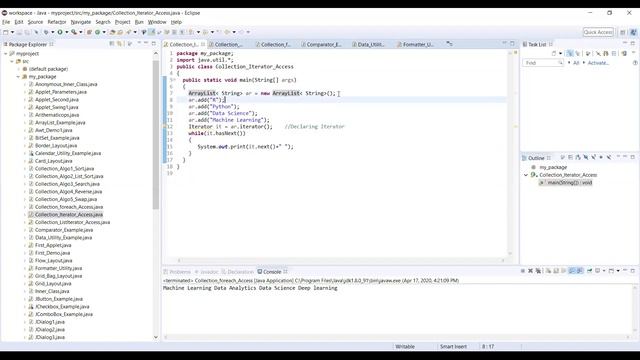Toggle Hide Static Members in Outline toolbar
This screenshot has width=640, height=360.
pos(593,158)
